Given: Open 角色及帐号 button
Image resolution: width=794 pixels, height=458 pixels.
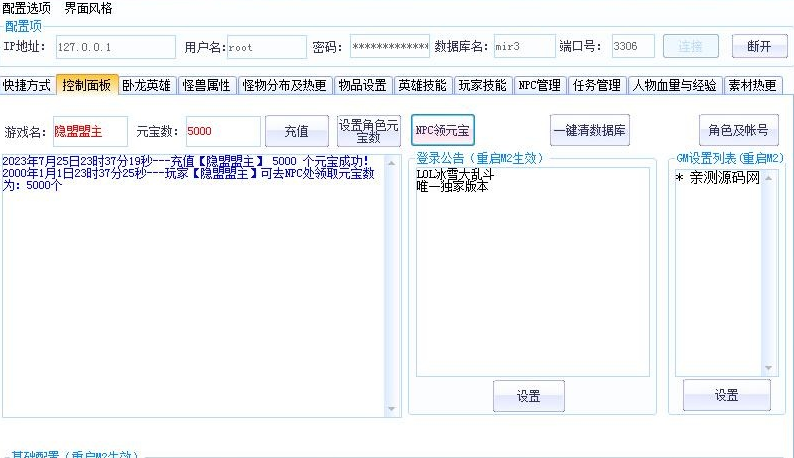Looking at the screenshot, I should (738, 131).
